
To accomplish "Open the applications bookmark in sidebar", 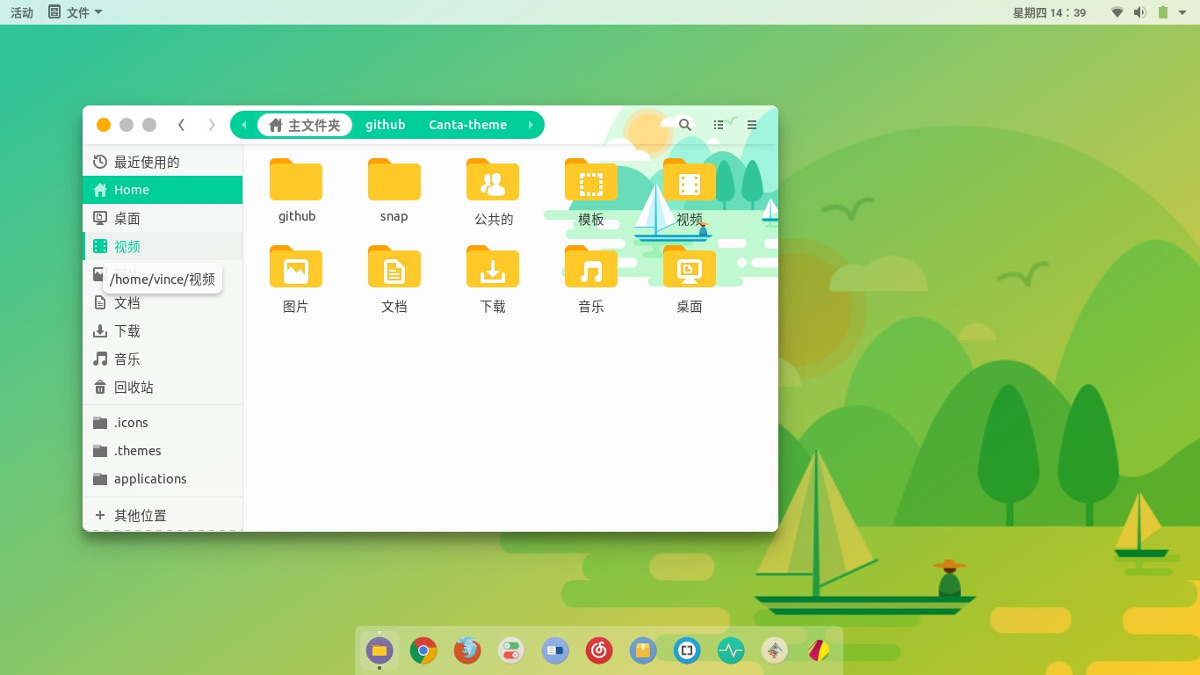I will (x=162, y=479).
